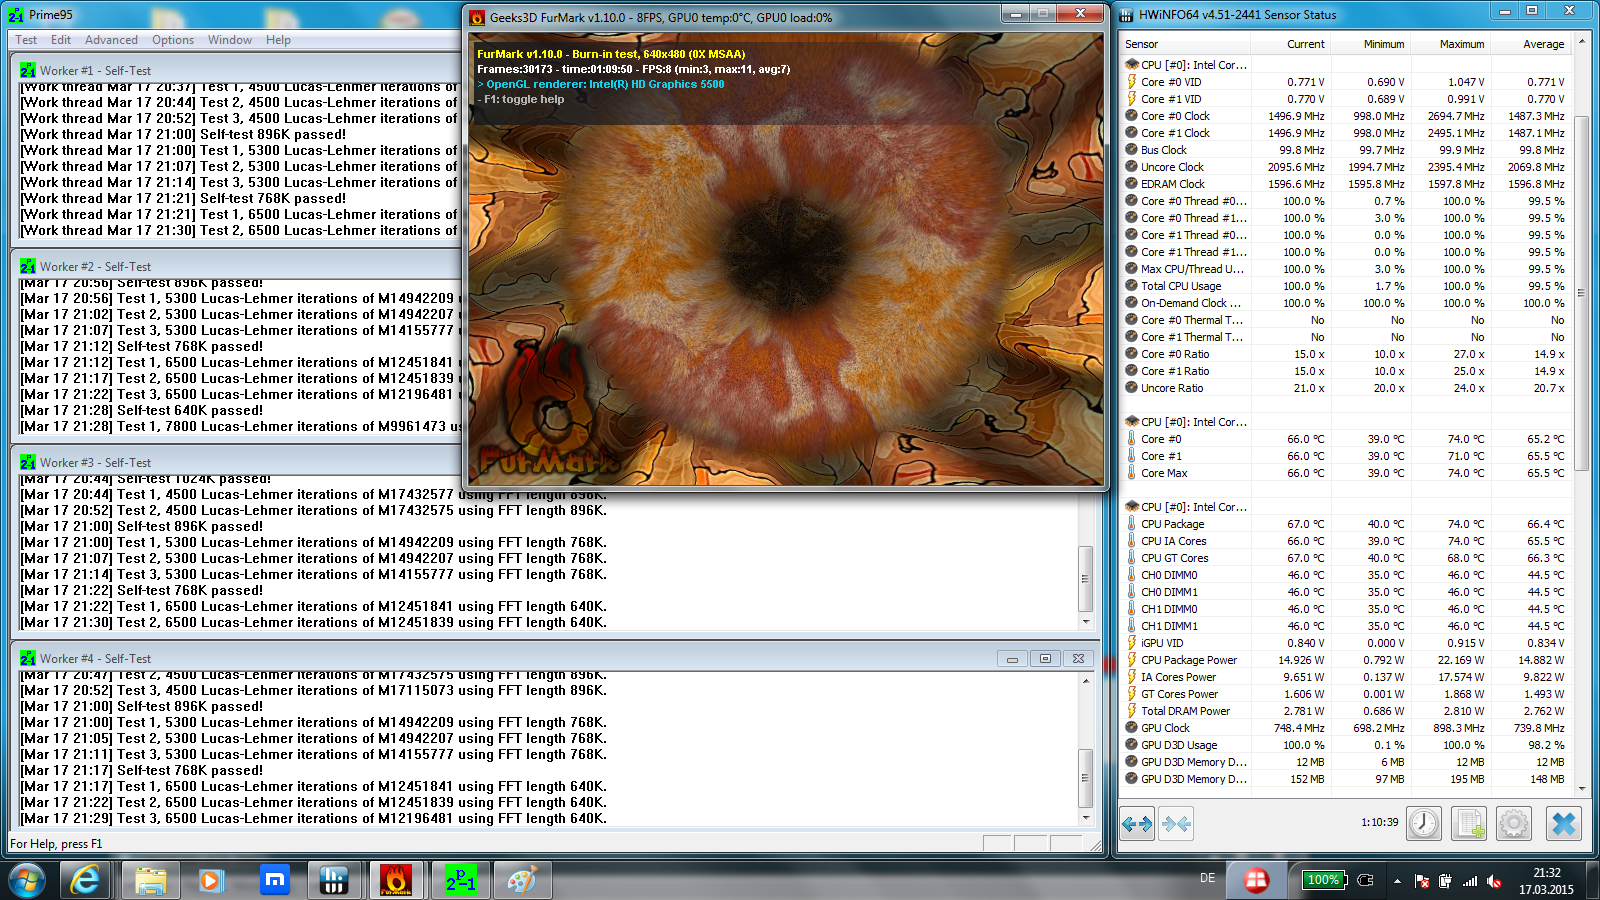The width and height of the screenshot is (1600, 900).
Task: Click the muted volume tray icon
Action: 1494,881
